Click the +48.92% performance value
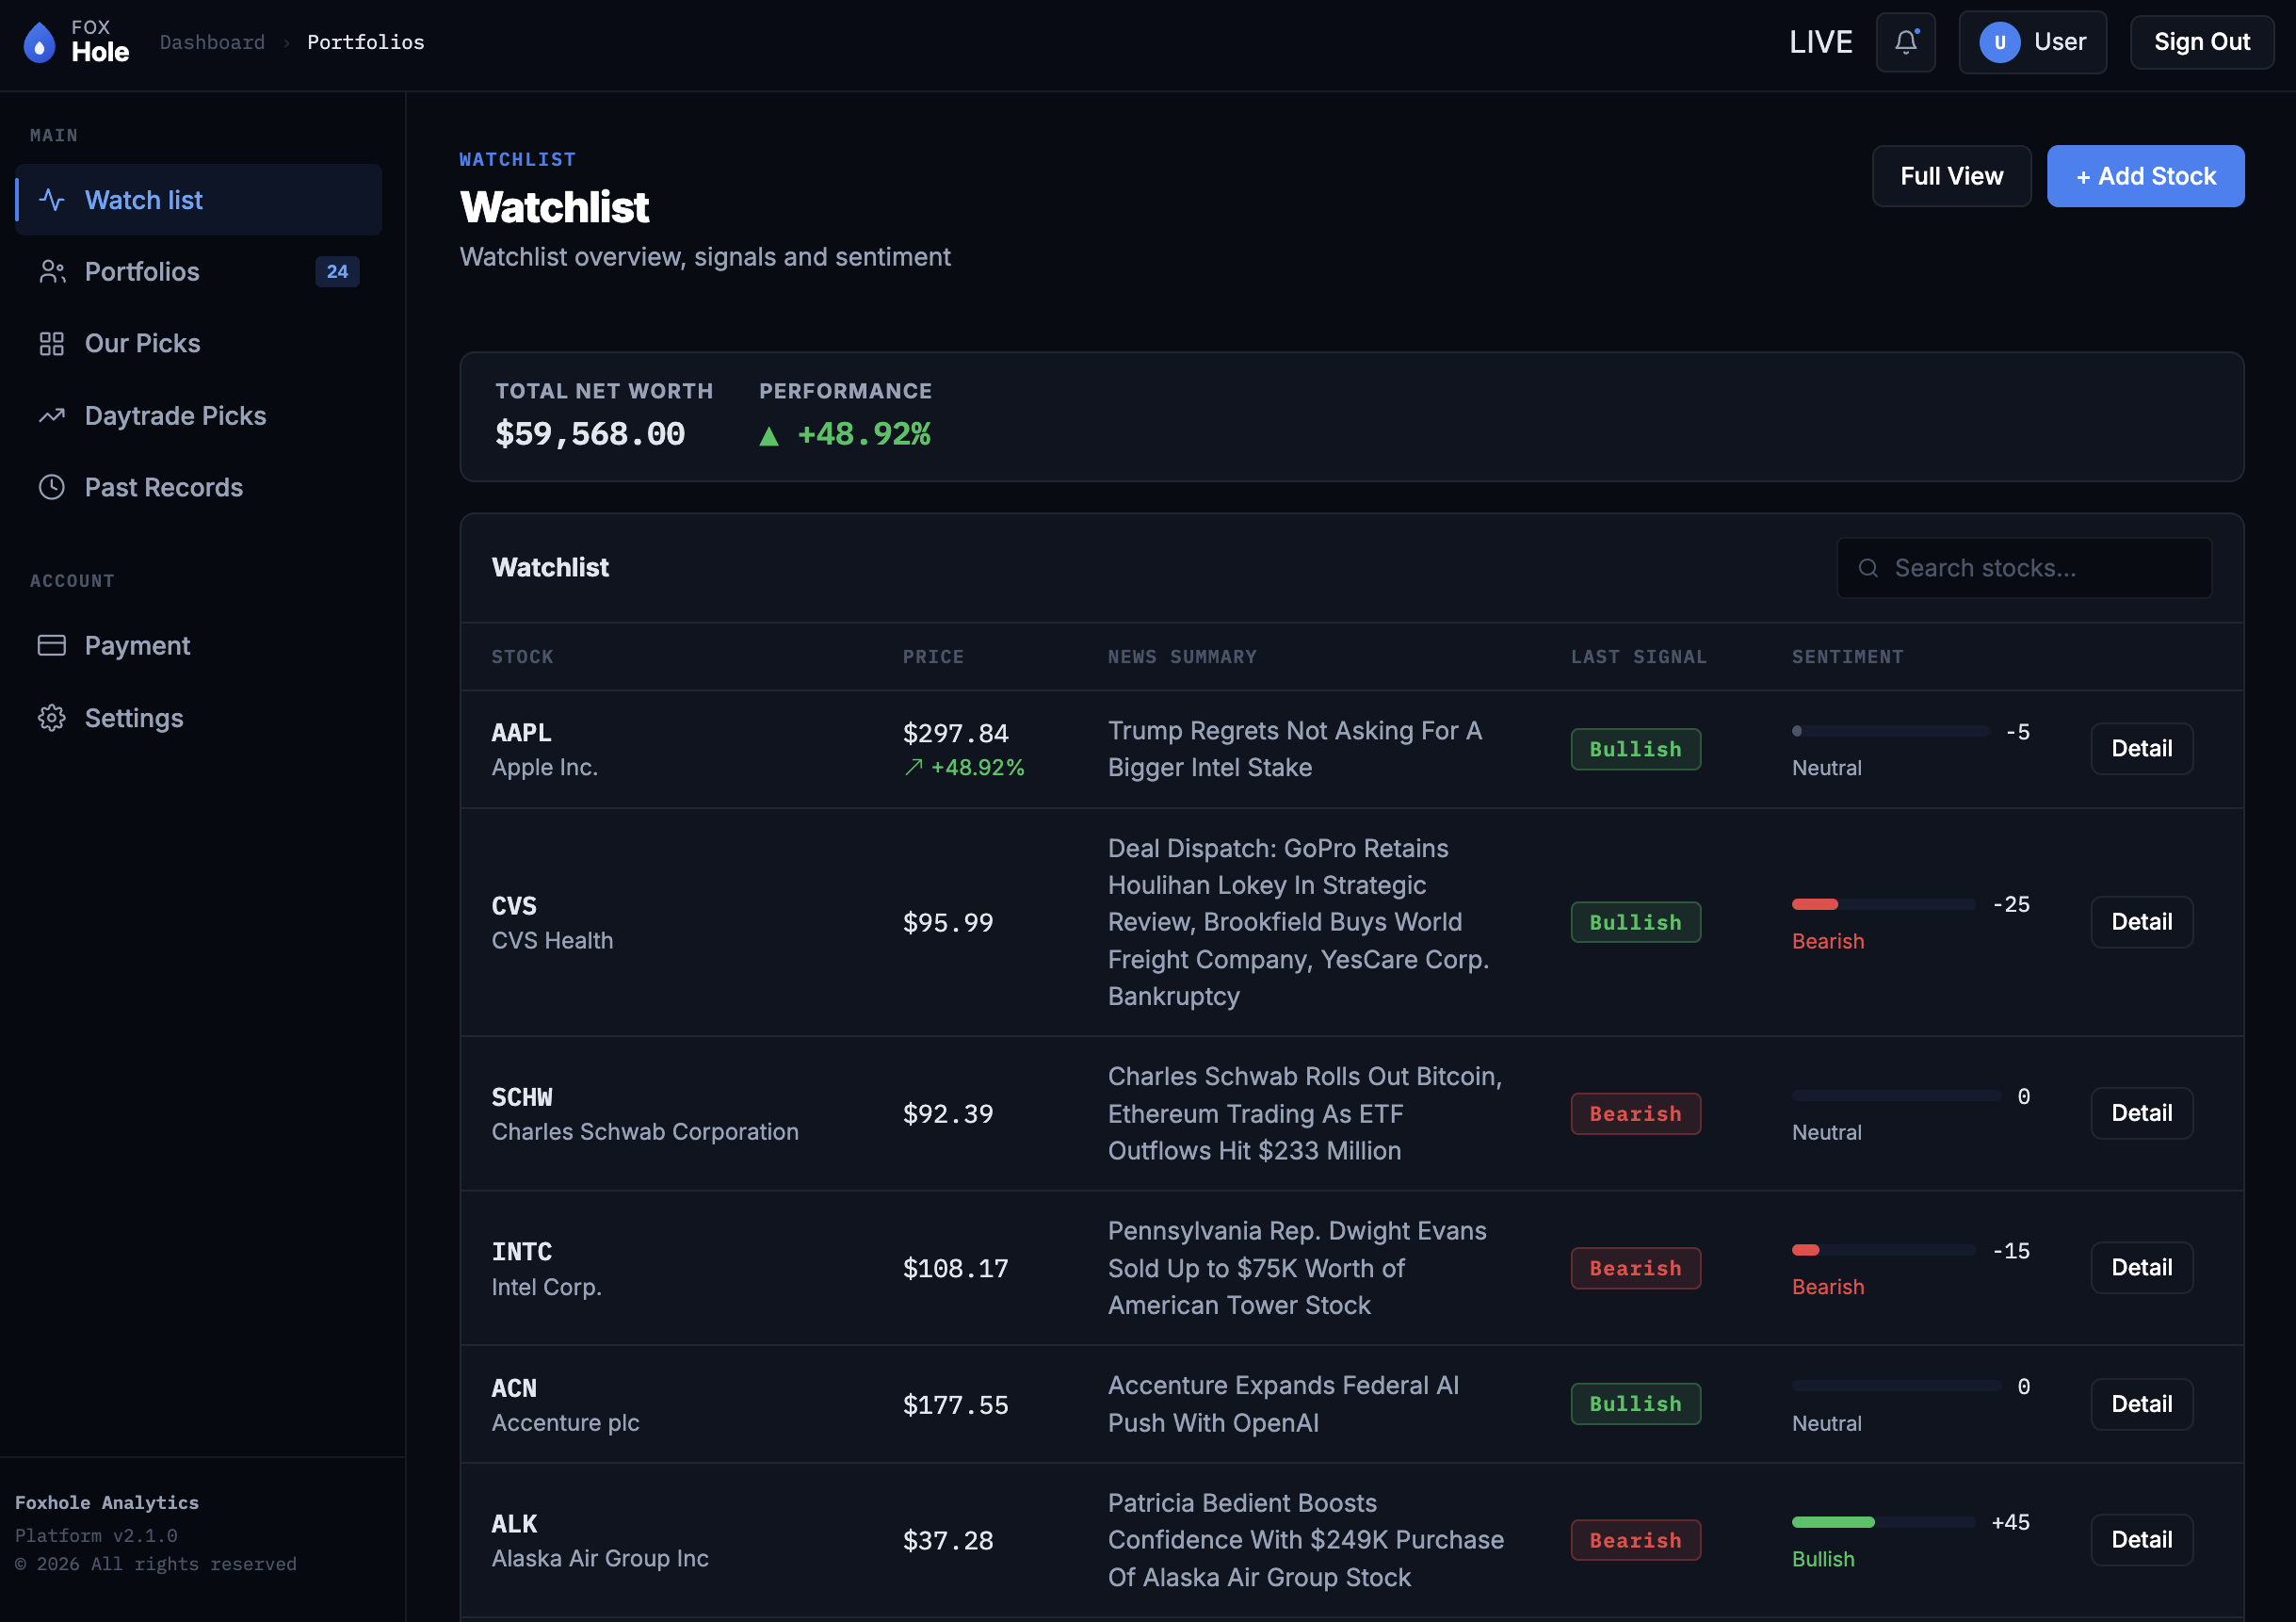2296x1622 pixels. click(863, 434)
